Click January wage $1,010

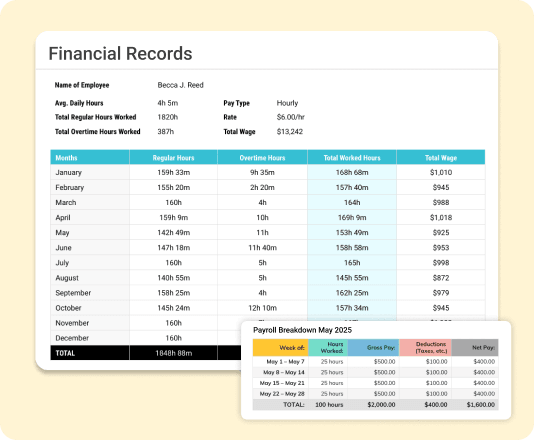coord(441,172)
